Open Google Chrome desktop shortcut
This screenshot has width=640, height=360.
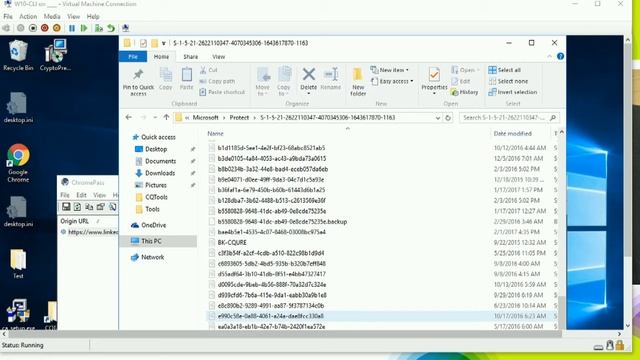point(18,163)
